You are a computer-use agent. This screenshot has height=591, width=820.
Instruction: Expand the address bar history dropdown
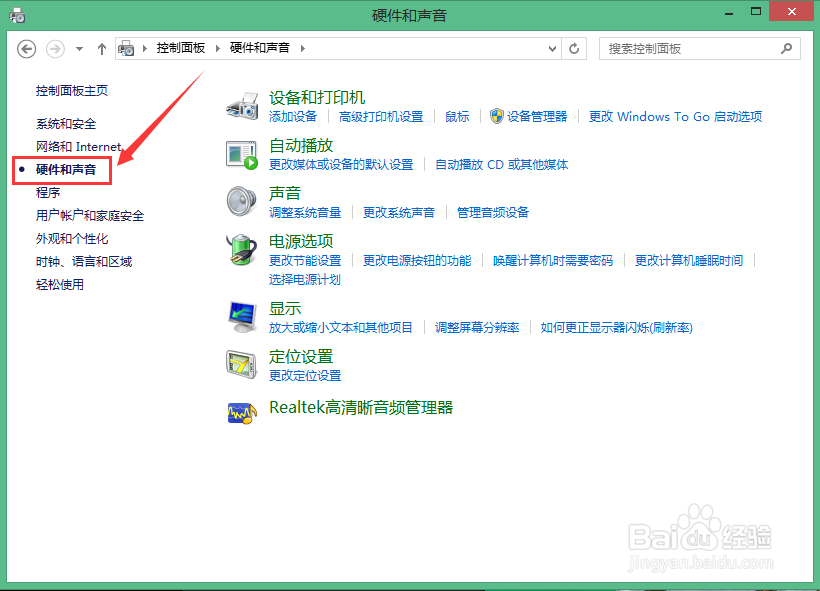pyautogui.click(x=553, y=47)
